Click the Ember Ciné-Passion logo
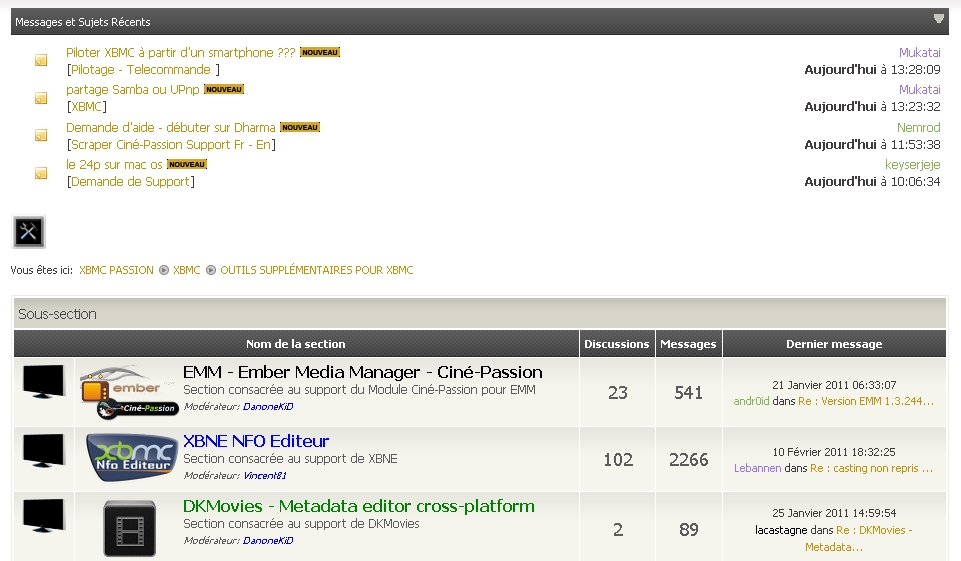The height and width of the screenshot is (561, 961). (x=129, y=392)
